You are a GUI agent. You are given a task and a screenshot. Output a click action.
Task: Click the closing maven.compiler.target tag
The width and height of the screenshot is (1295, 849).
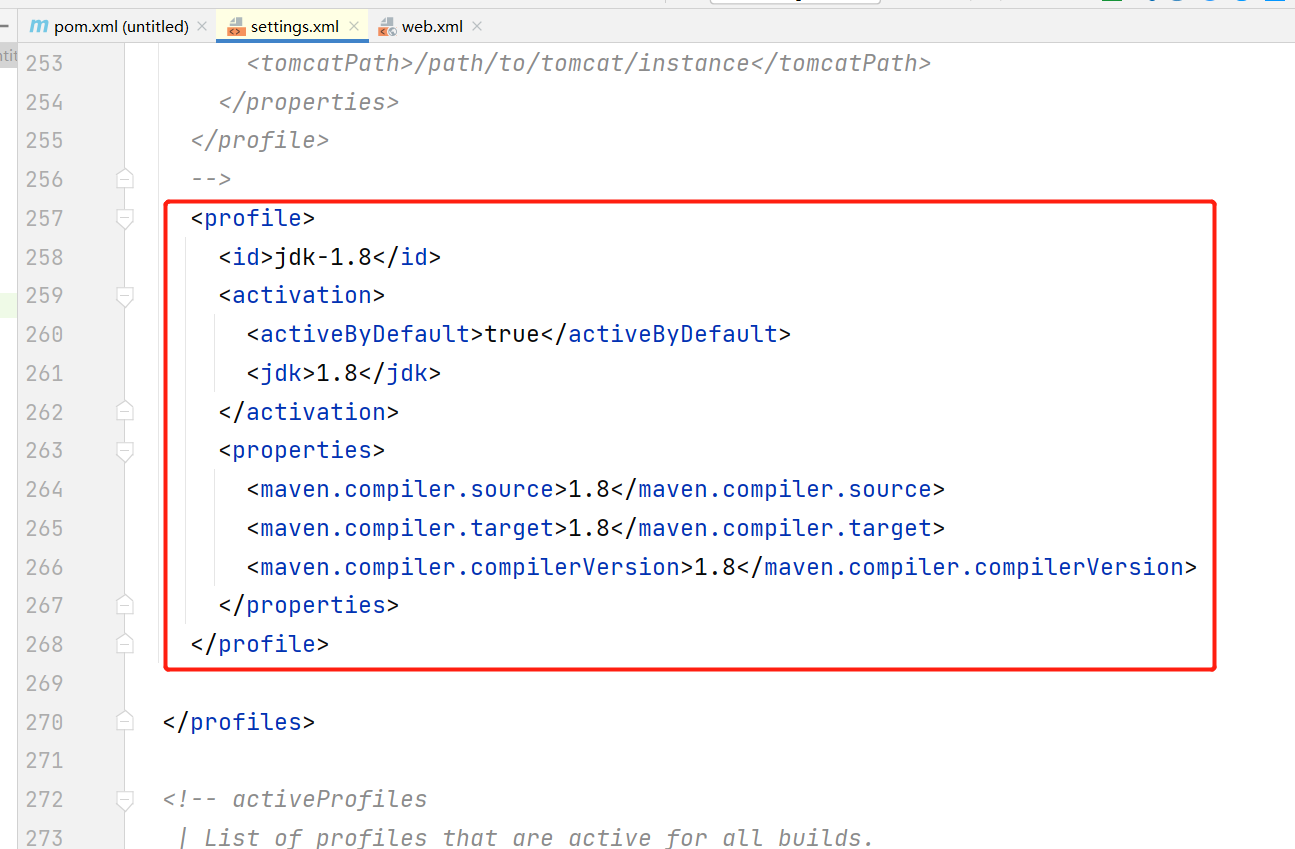click(778, 528)
